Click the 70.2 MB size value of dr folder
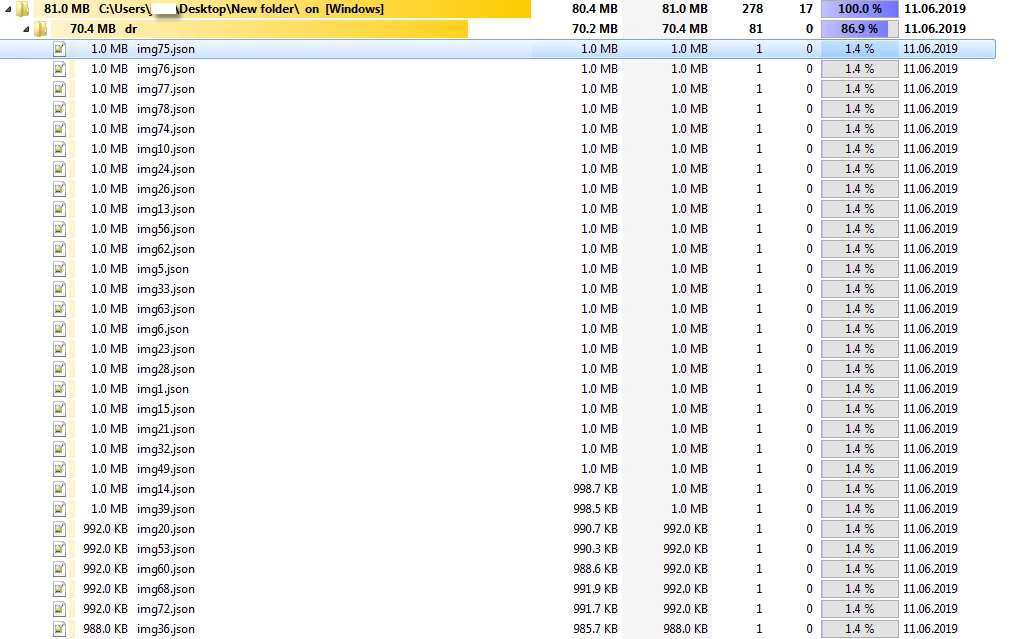 [595, 29]
